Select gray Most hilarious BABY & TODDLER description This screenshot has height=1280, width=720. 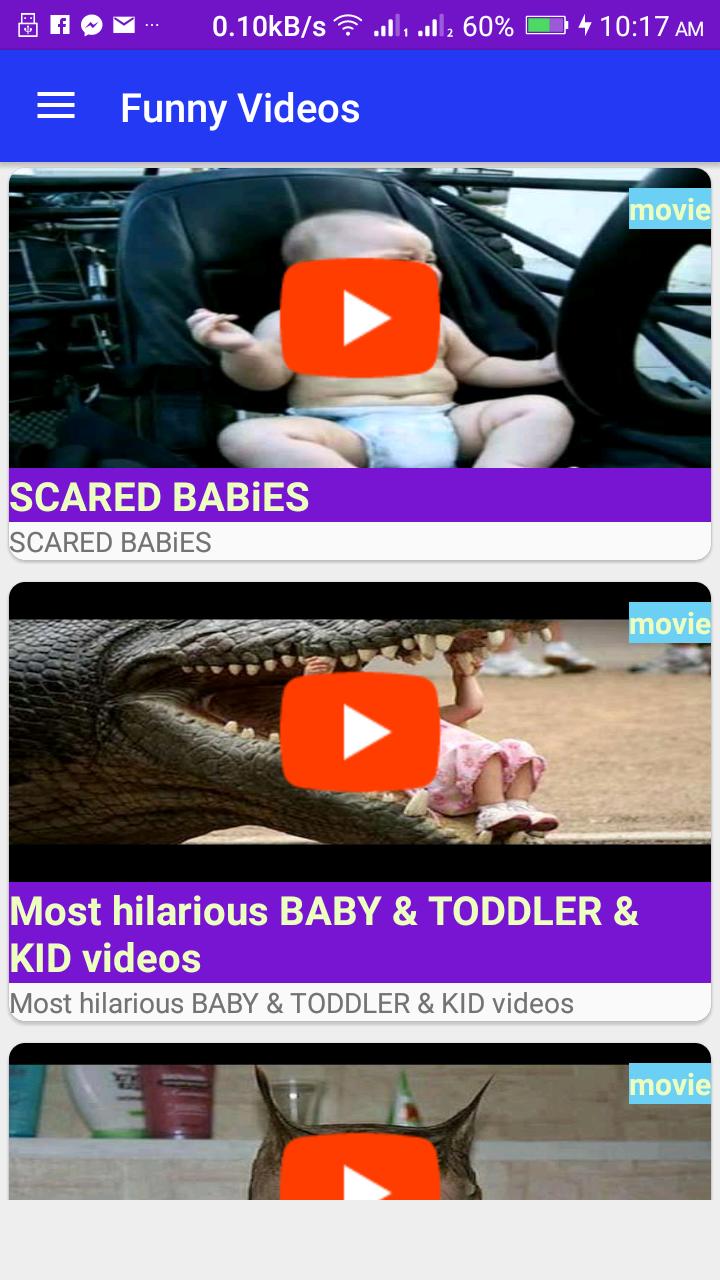pyautogui.click(x=292, y=1003)
